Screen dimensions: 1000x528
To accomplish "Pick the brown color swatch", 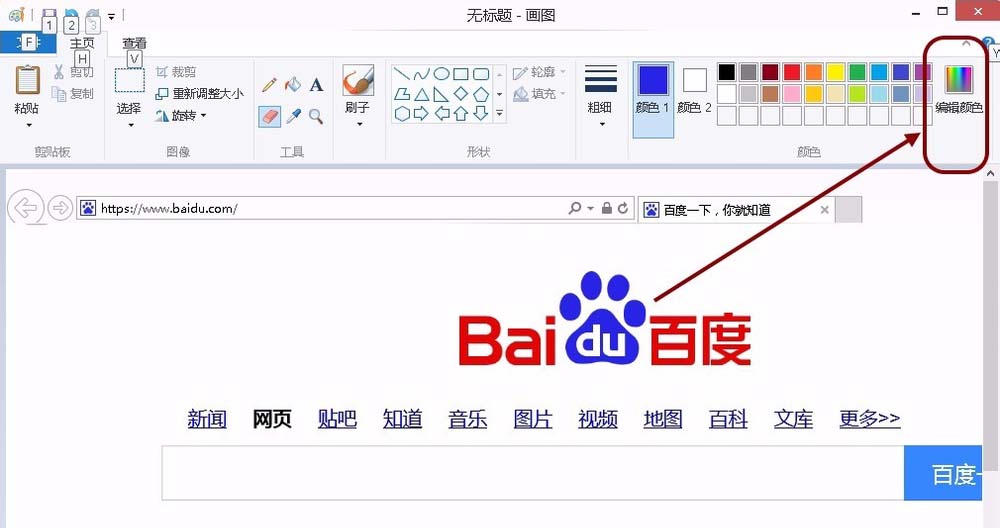I will pos(770,94).
